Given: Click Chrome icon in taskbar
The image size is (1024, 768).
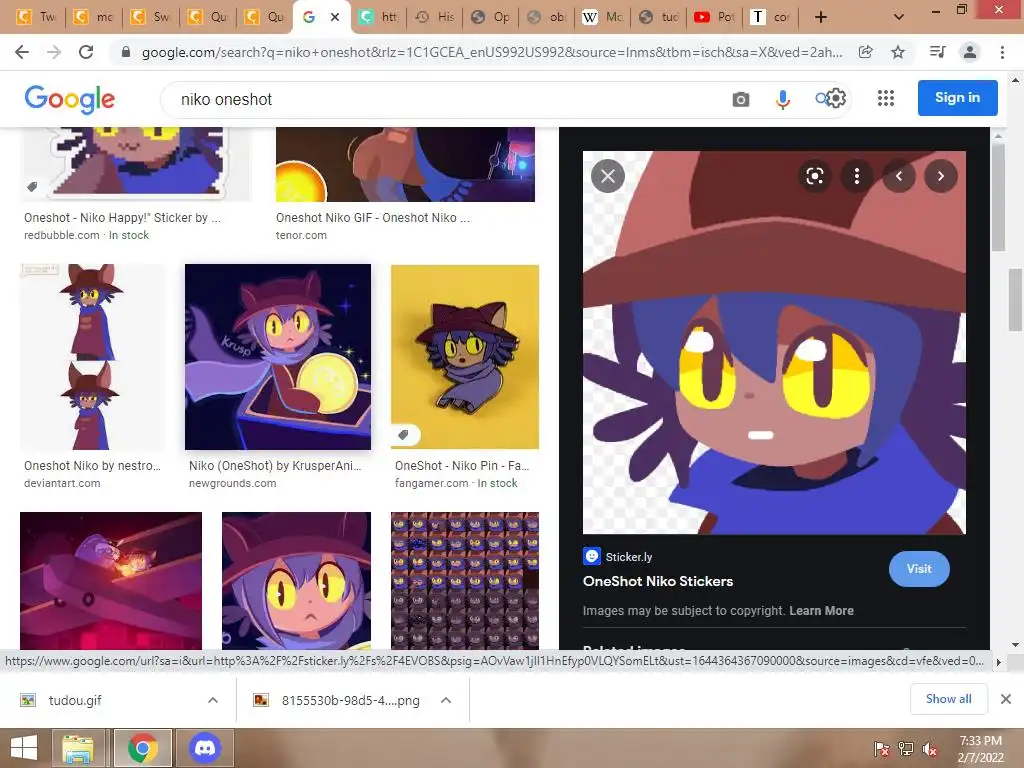Looking at the screenshot, I should coord(142,748).
